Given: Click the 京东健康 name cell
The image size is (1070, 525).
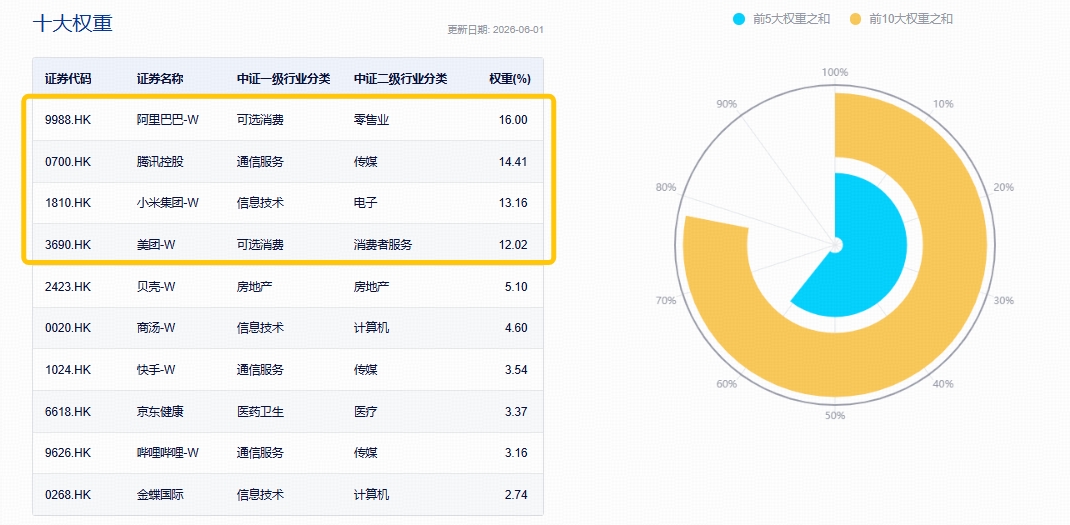Looking at the screenshot, I should click(160, 412).
